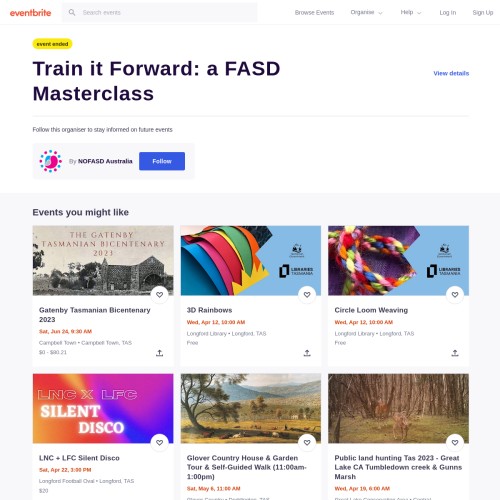
Task: Follow NOFASD Australia organiser
Action: (x=162, y=161)
